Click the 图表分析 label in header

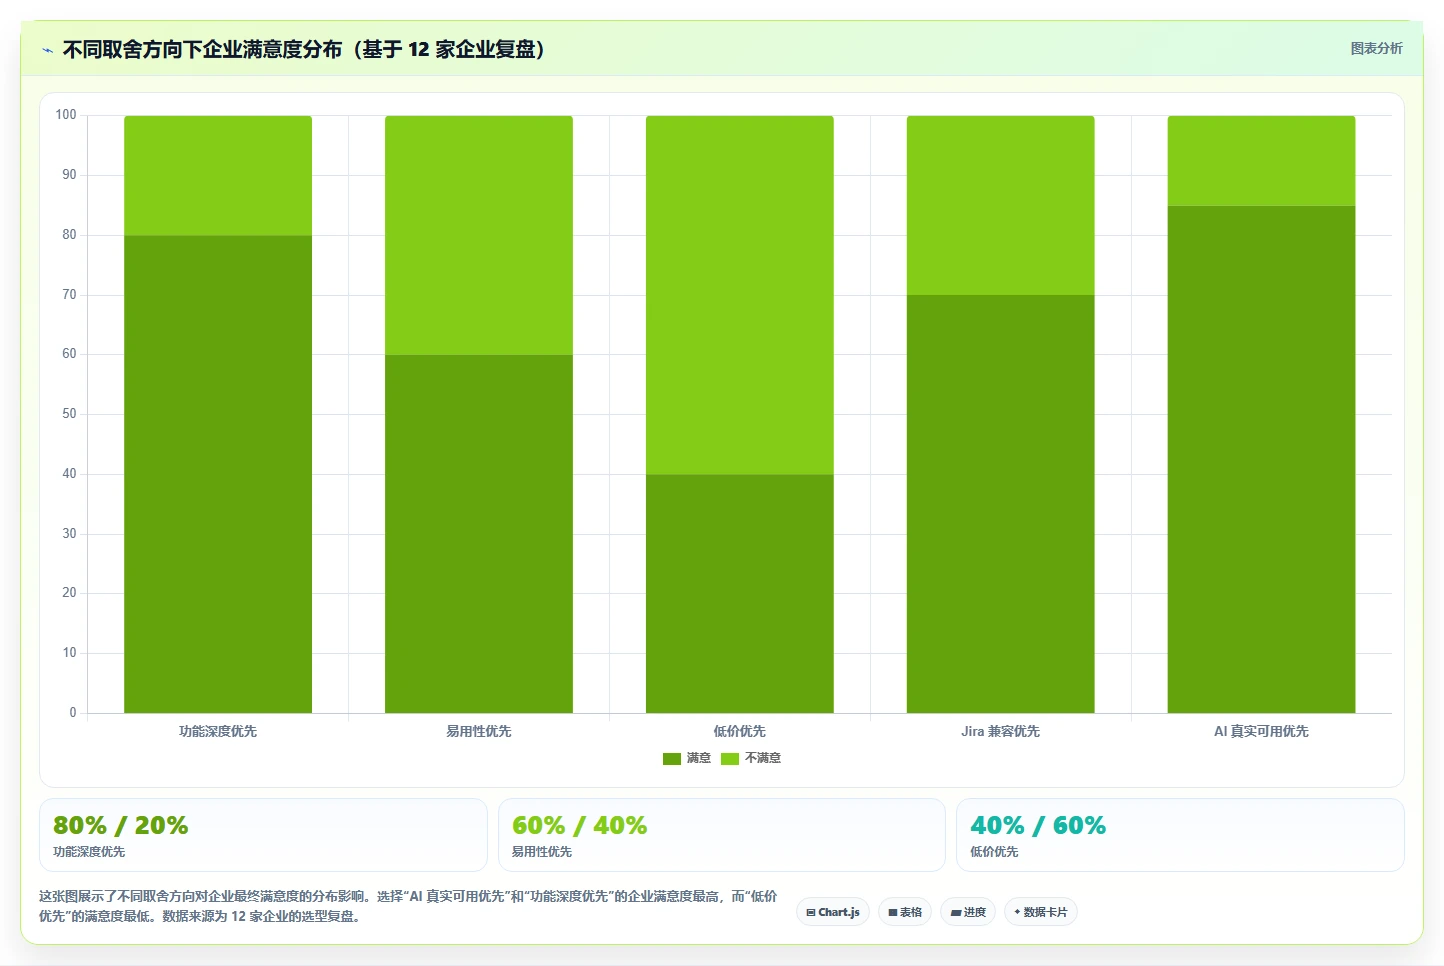[x=1376, y=48]
